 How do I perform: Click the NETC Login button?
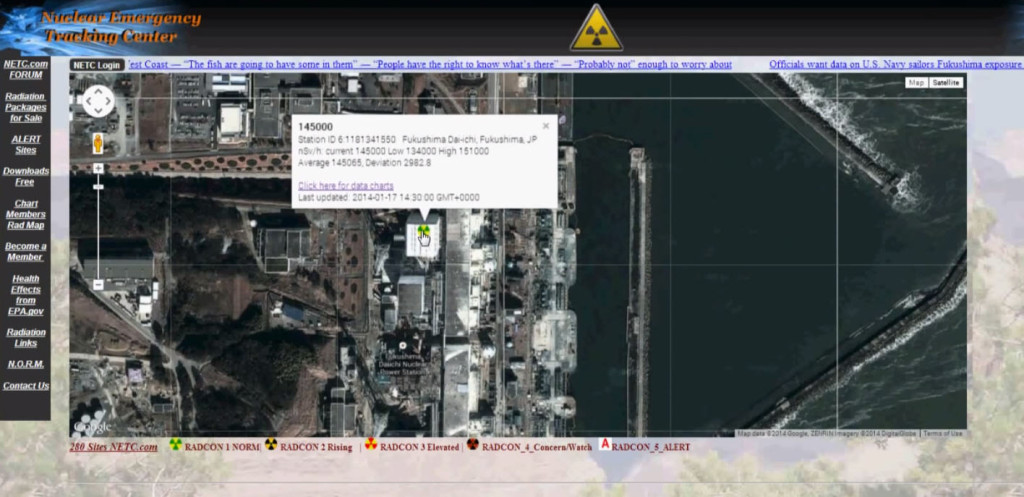tap(97, 65)
